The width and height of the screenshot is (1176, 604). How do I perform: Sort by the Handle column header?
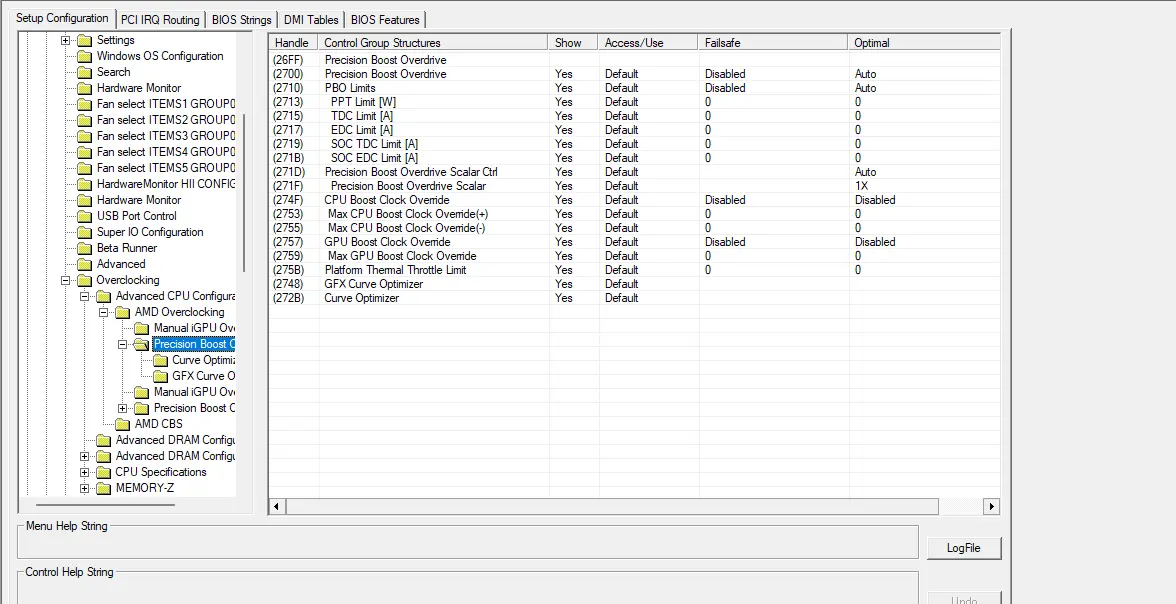pyautogui.click(x=292, y=43)
